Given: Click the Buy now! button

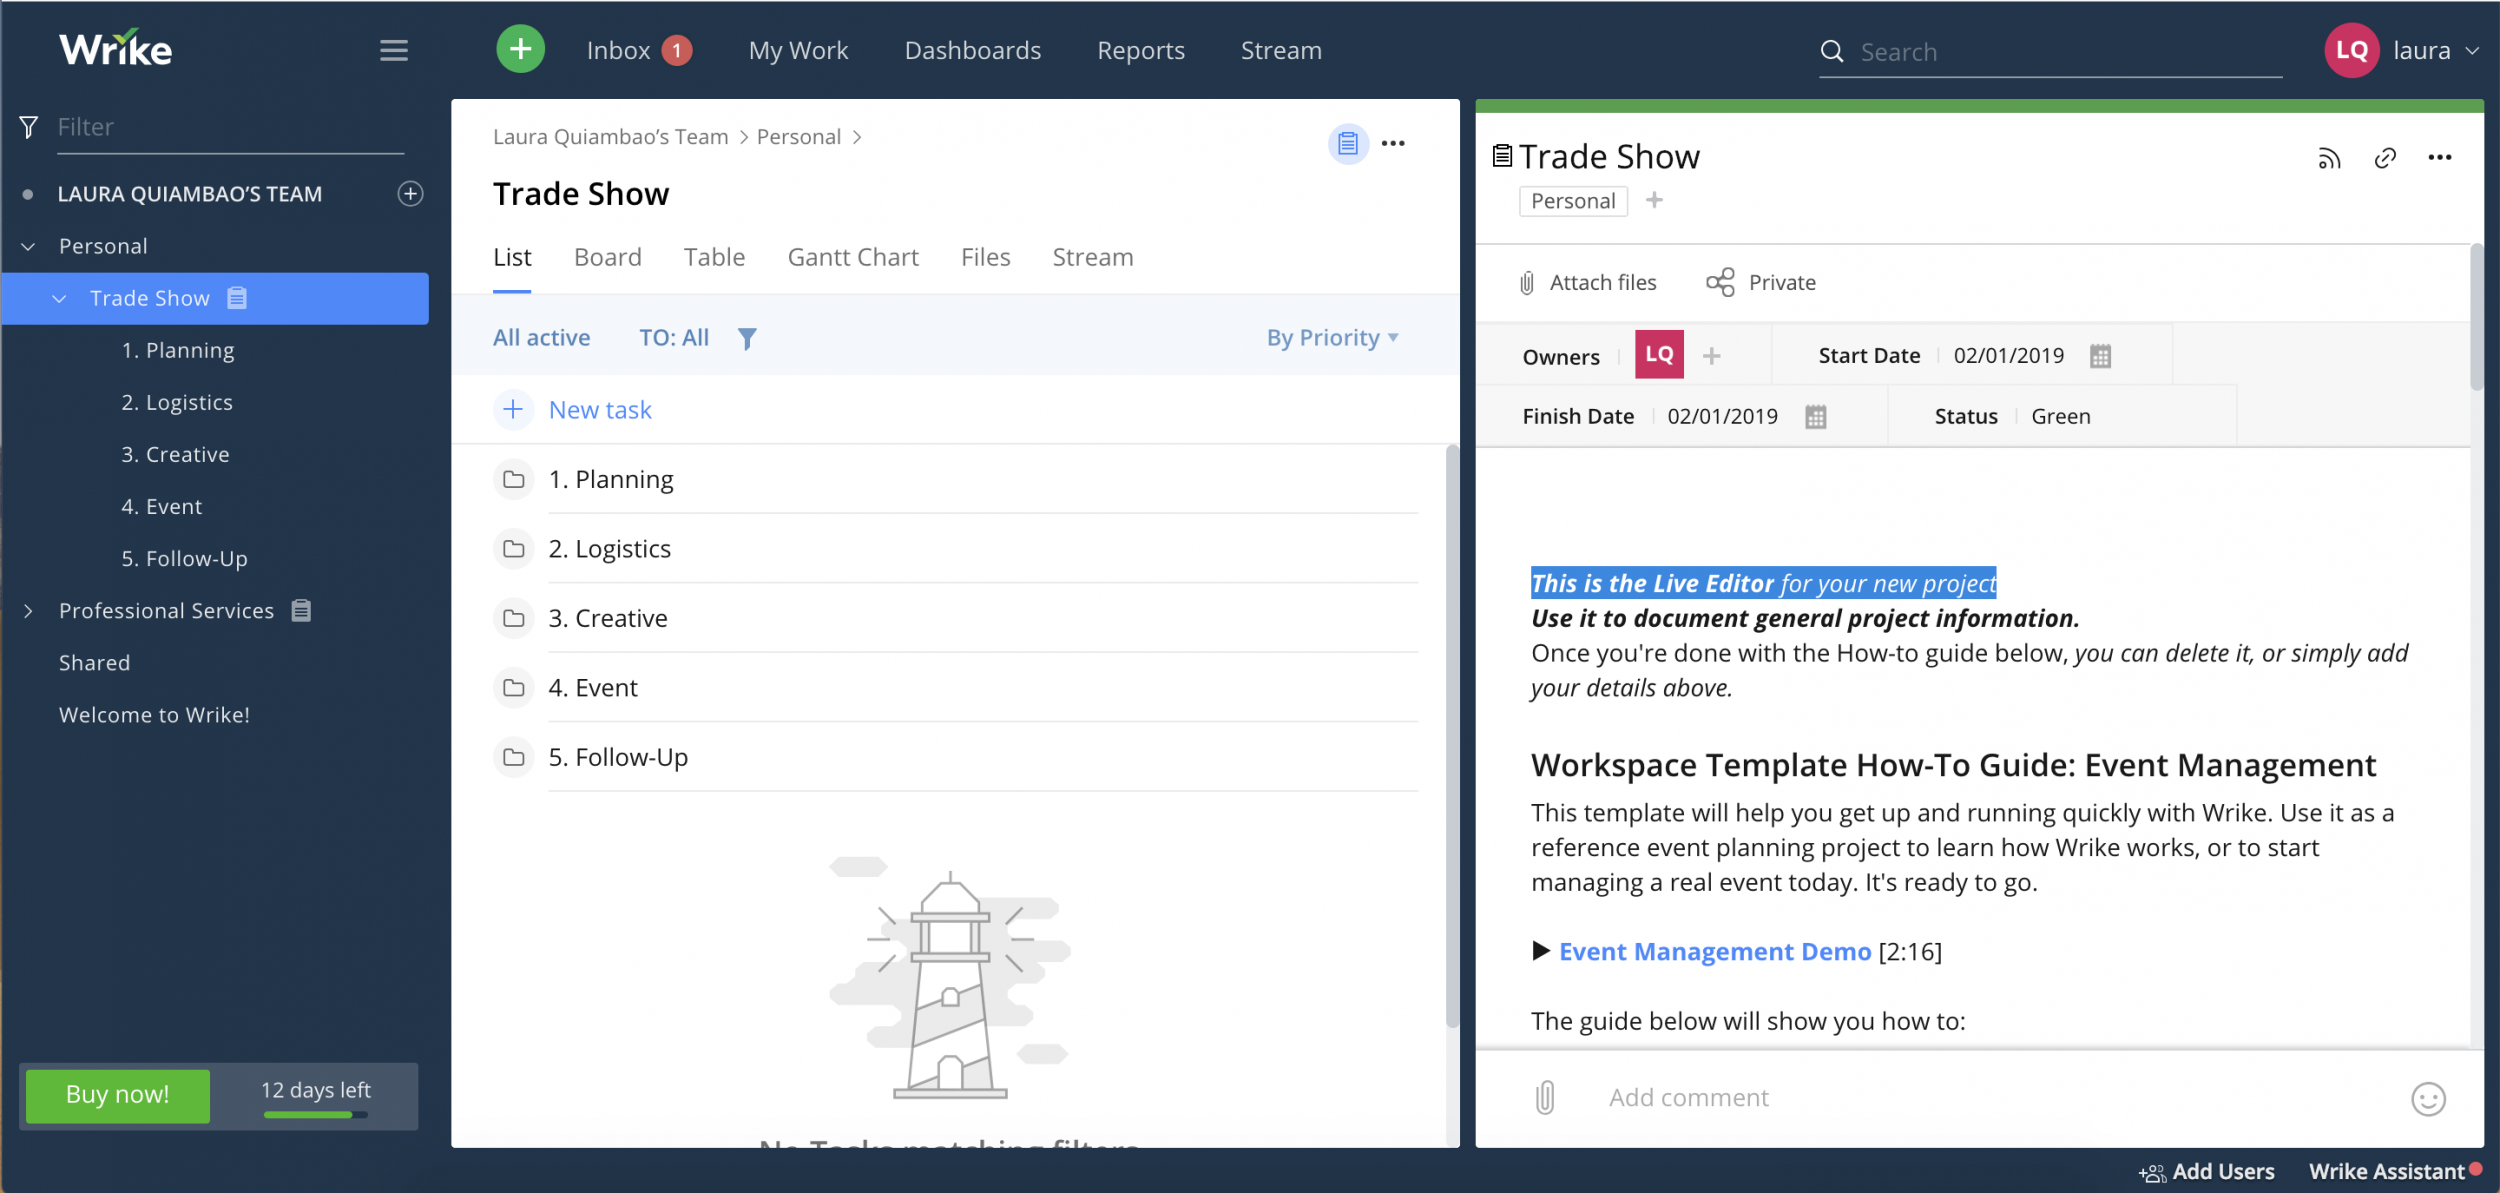Looking at the screenshot, I should point(117,1095).
